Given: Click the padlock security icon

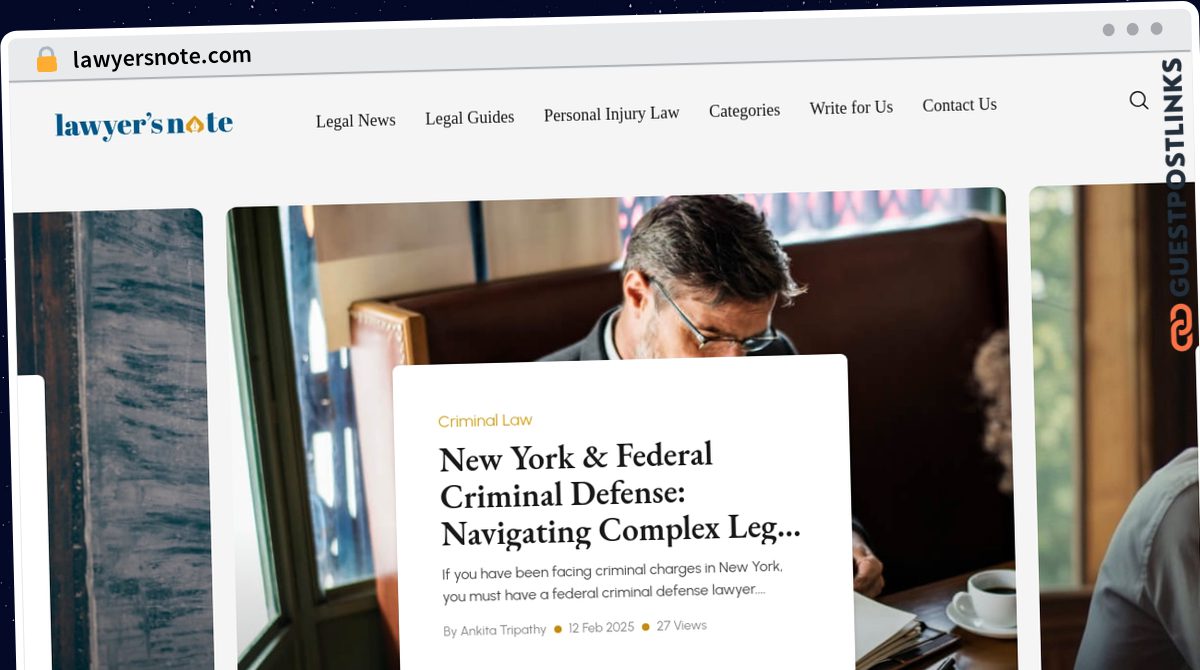Looking at the screenshot, I should click(x=46, y=59).
